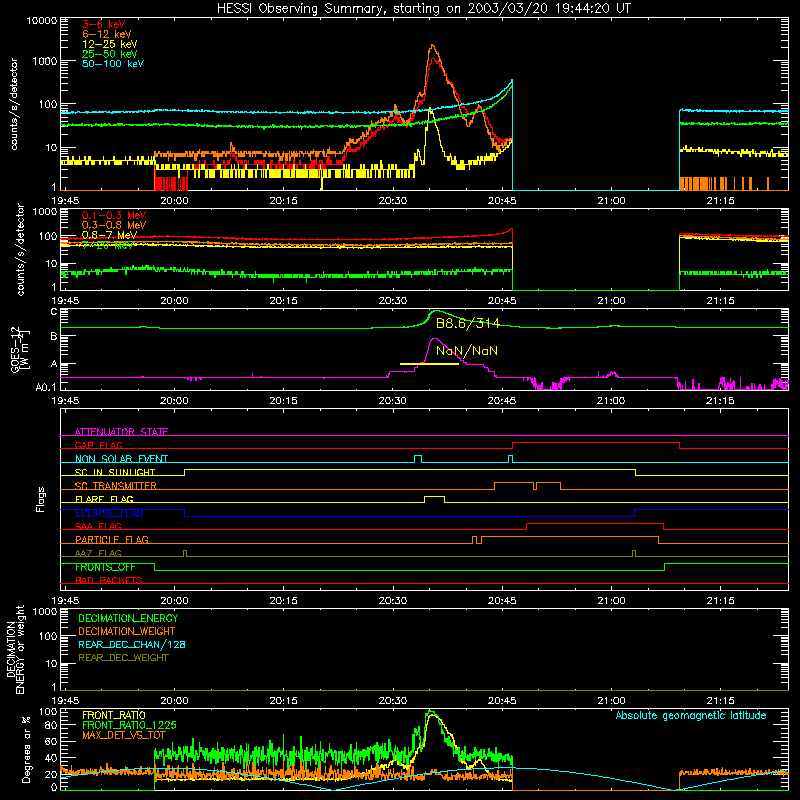Click the 'FRONT_RATIO_1225' legend label

click(129, 725)
